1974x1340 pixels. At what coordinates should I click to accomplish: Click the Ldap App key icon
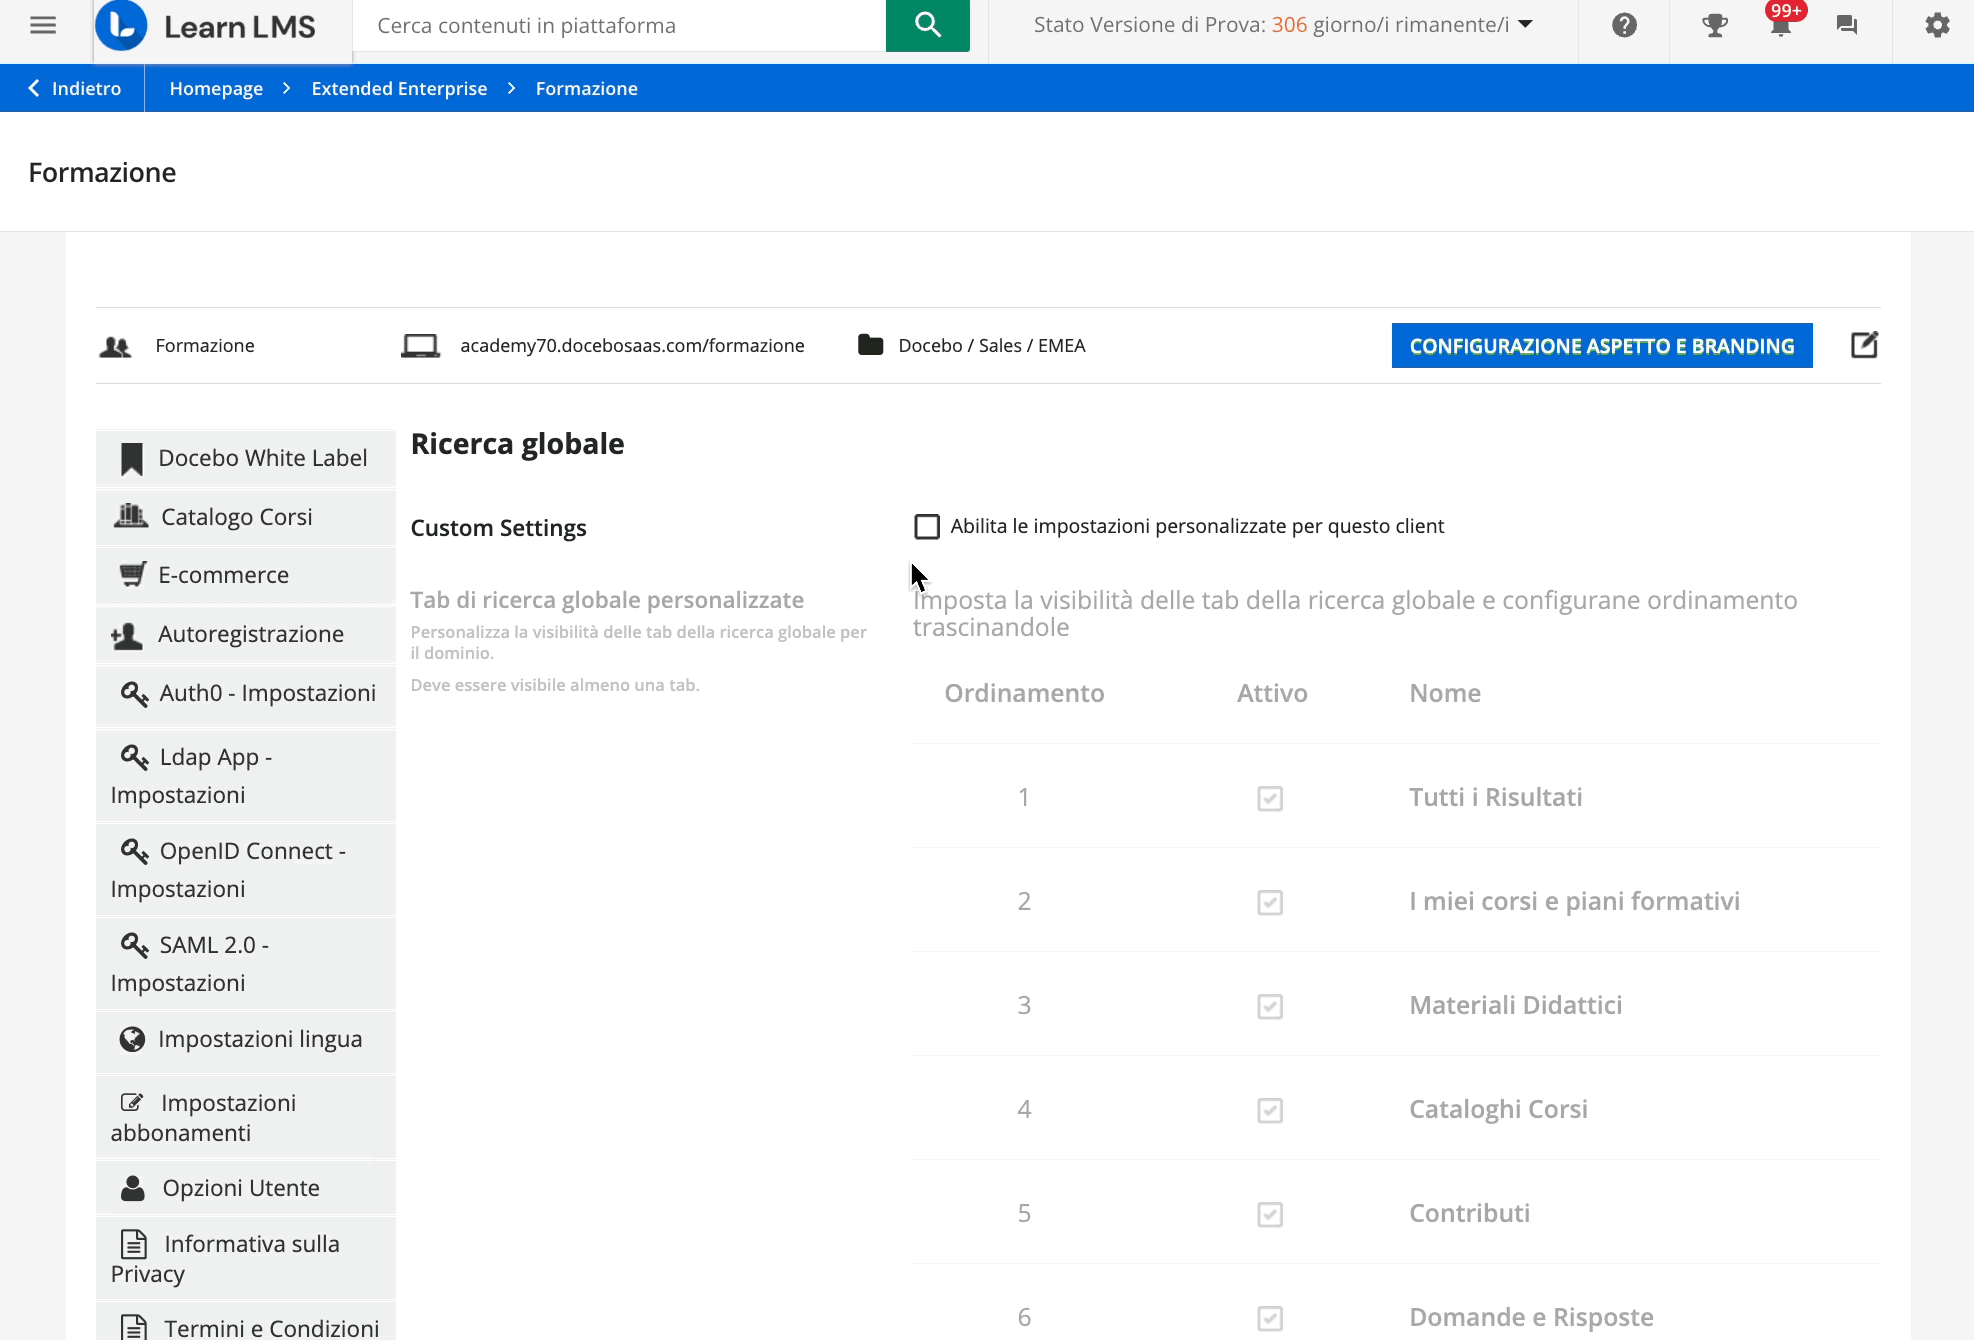pyautogui.click(x=134, y=757)
